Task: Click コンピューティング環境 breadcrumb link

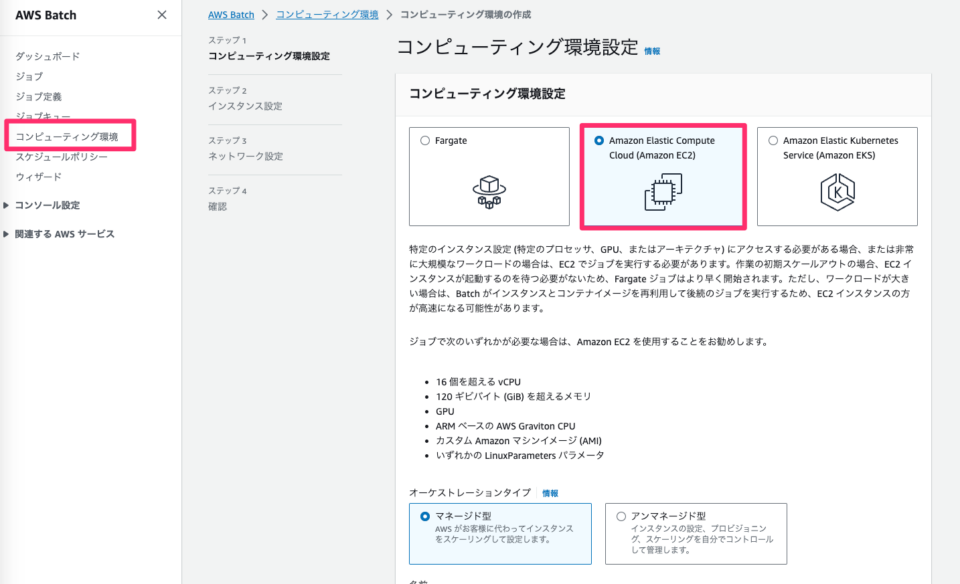Action: (327, 15)
